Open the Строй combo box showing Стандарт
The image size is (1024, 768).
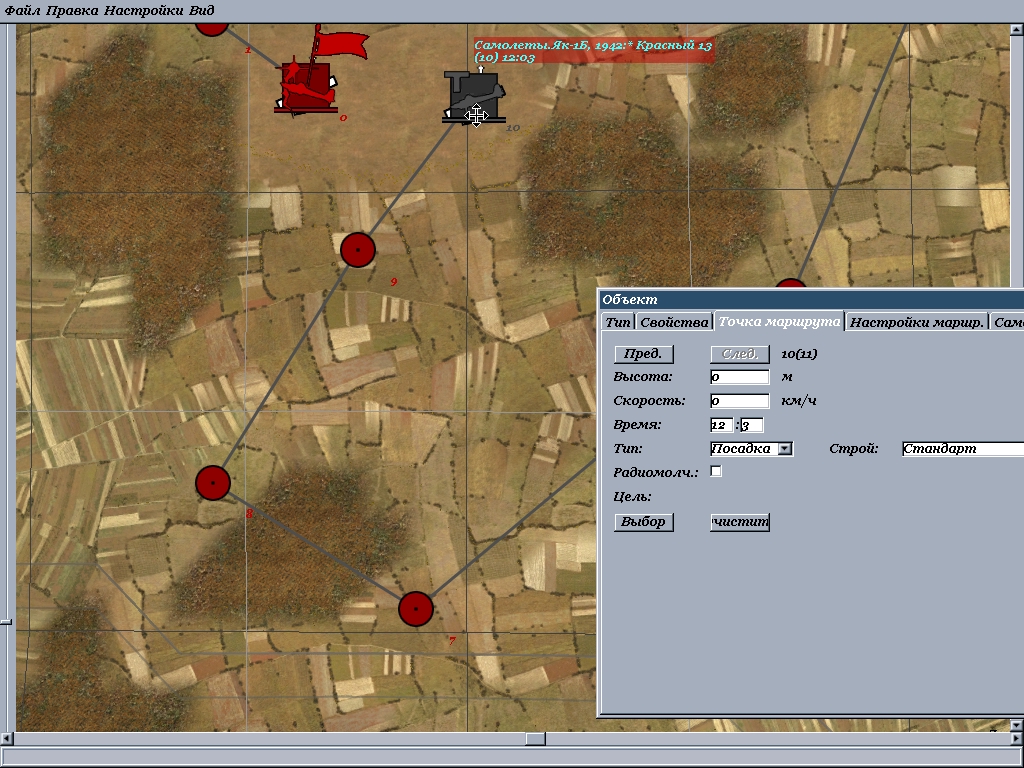963,449
